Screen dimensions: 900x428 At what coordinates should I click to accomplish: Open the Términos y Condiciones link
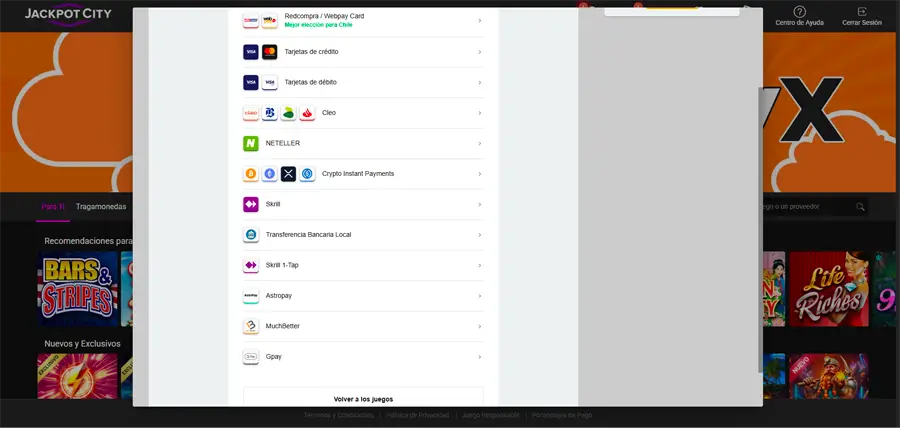click(339, 415)
